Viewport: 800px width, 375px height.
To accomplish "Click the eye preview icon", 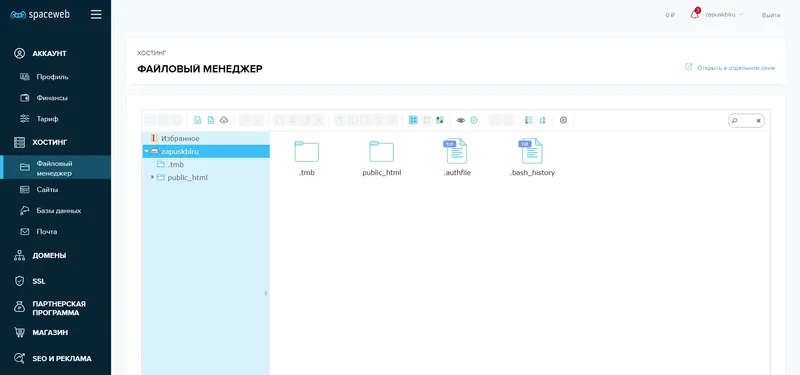I will 461,120.
